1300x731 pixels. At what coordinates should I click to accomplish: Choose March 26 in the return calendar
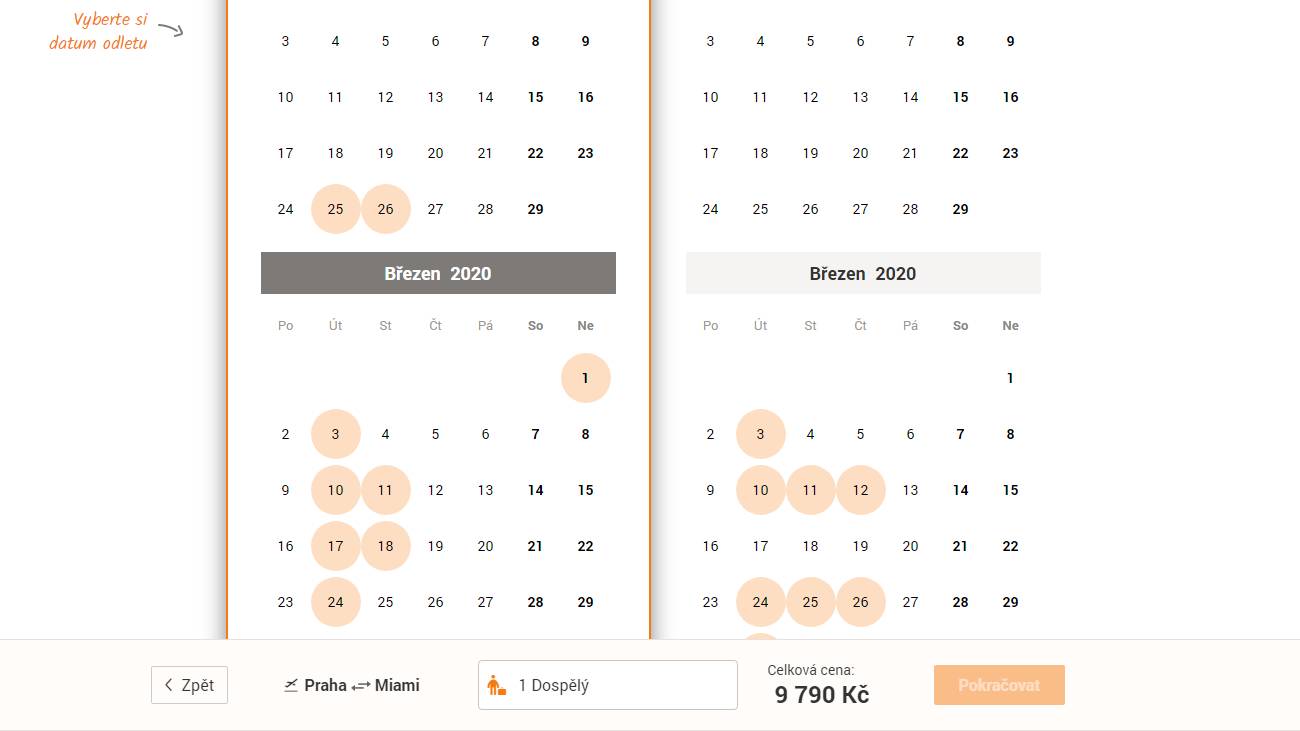point(860,602)
